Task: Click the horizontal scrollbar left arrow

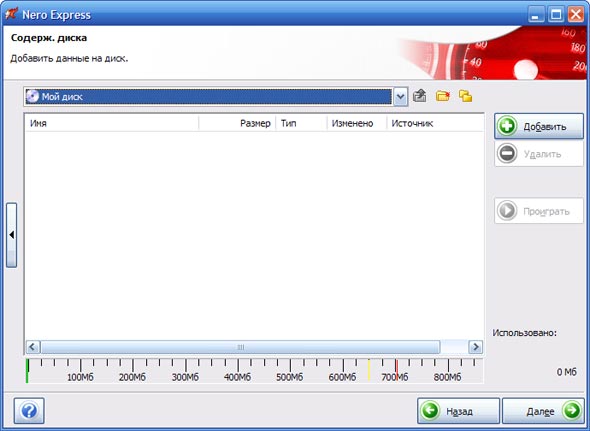Action: [33, 347]
